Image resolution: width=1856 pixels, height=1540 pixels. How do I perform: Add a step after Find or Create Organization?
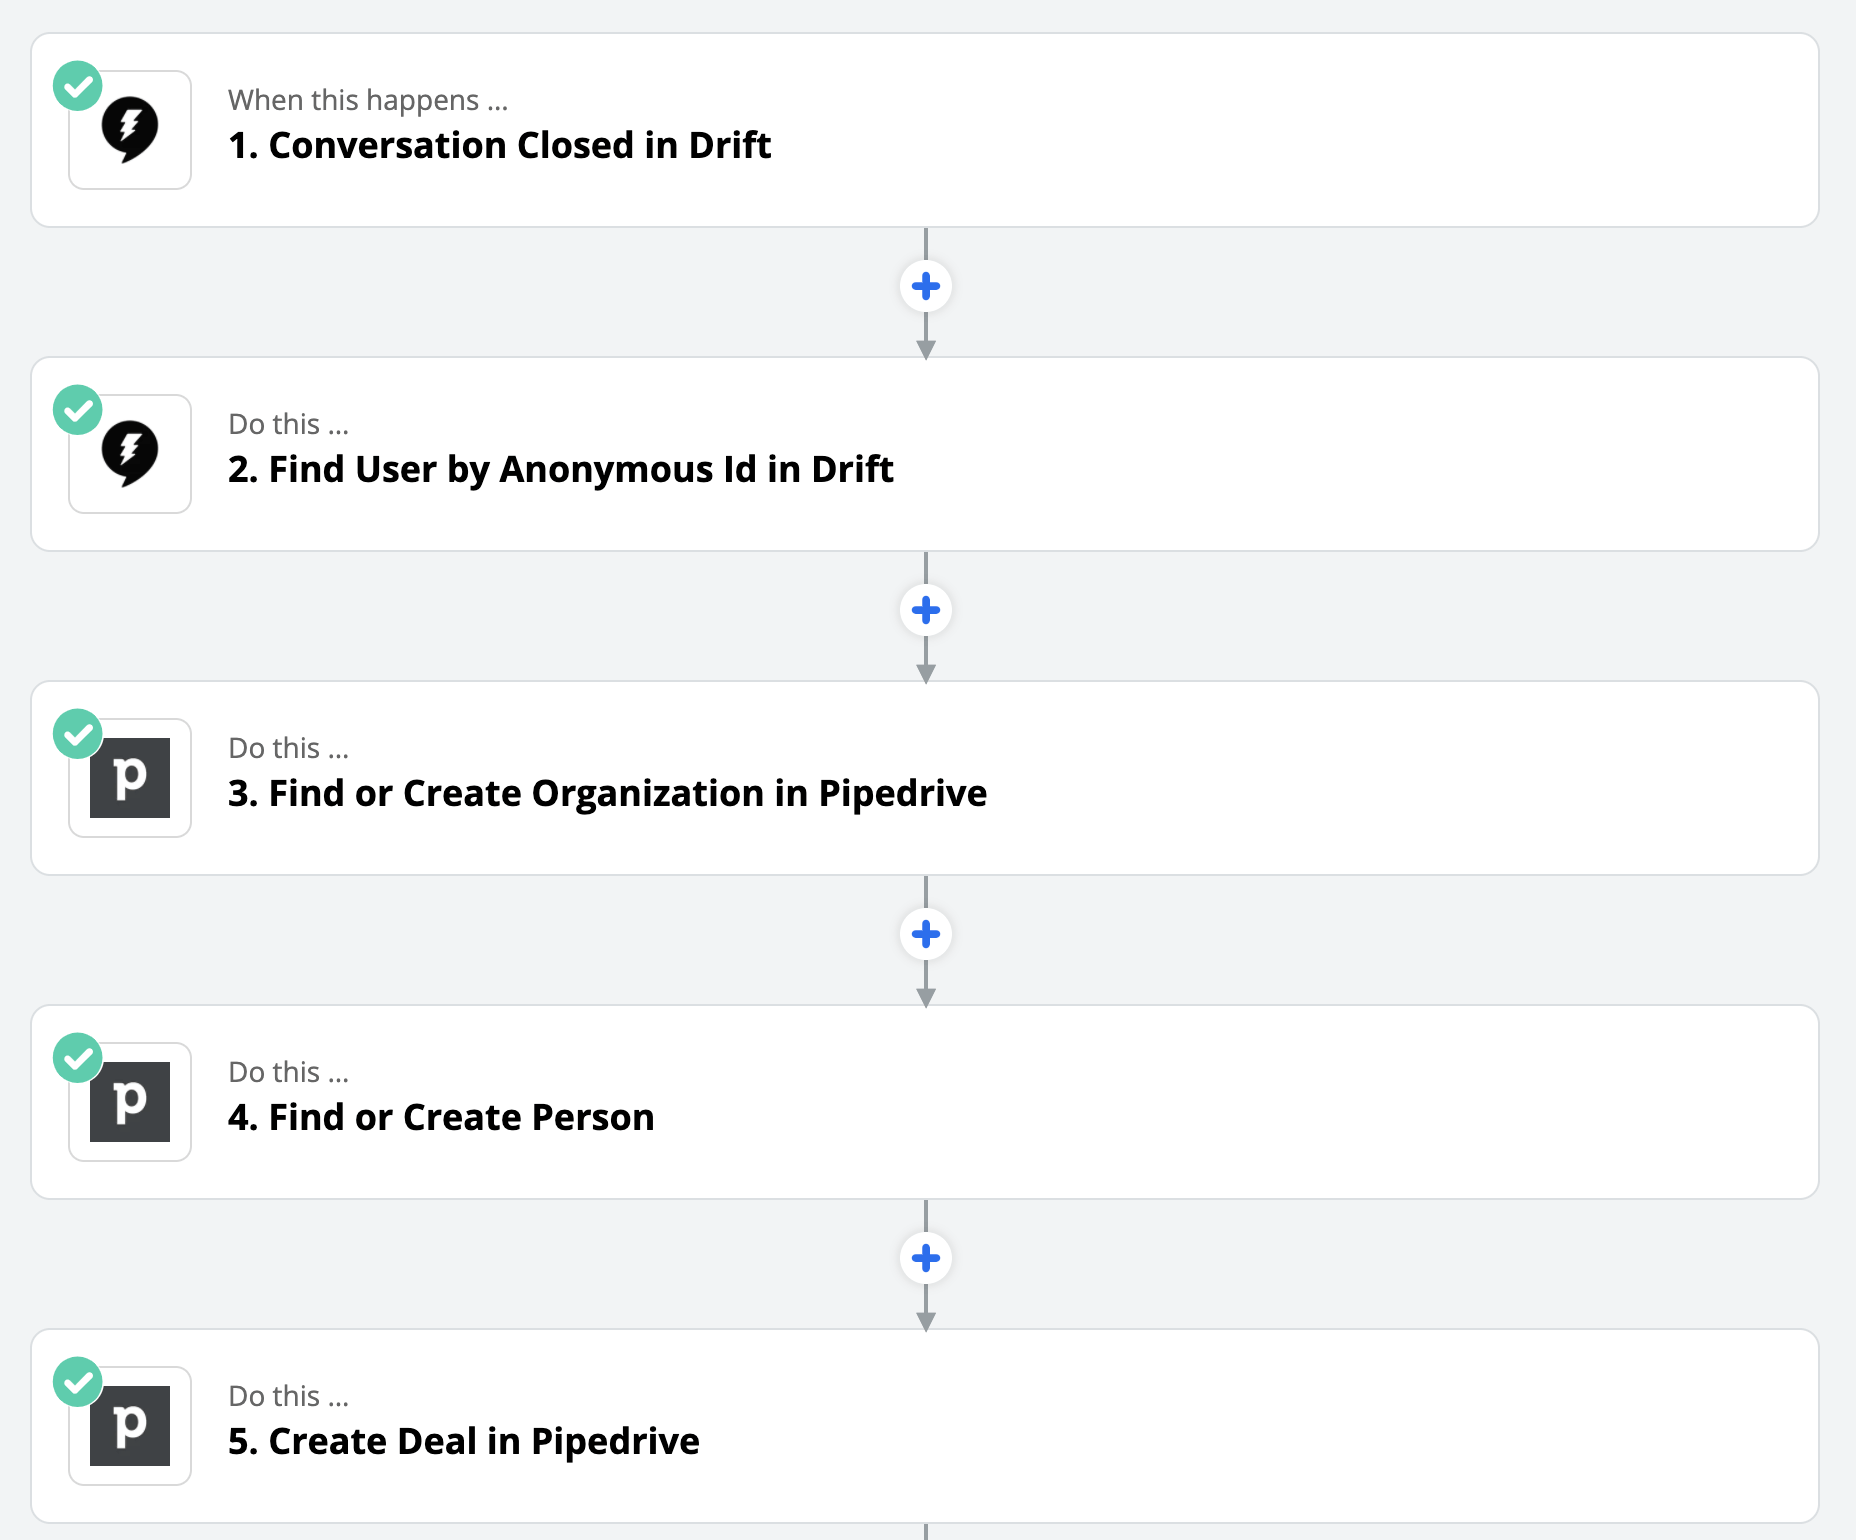tap(926, 934)
